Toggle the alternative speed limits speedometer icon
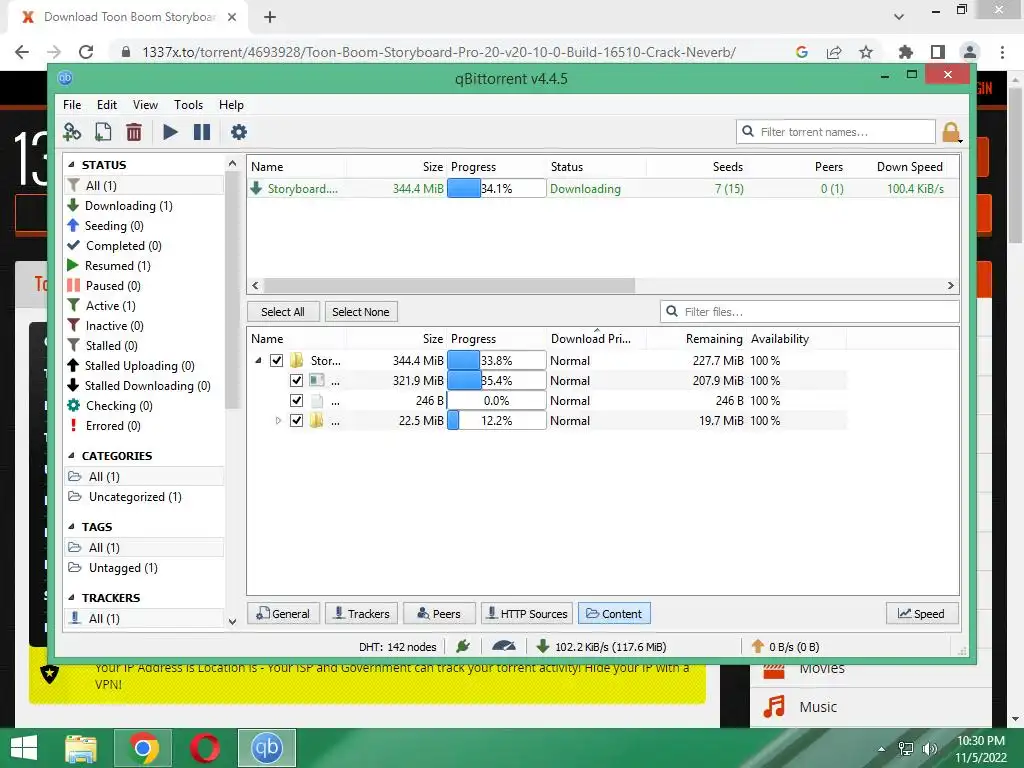This screenshot has height=768, width=1024. pos(504,647)
